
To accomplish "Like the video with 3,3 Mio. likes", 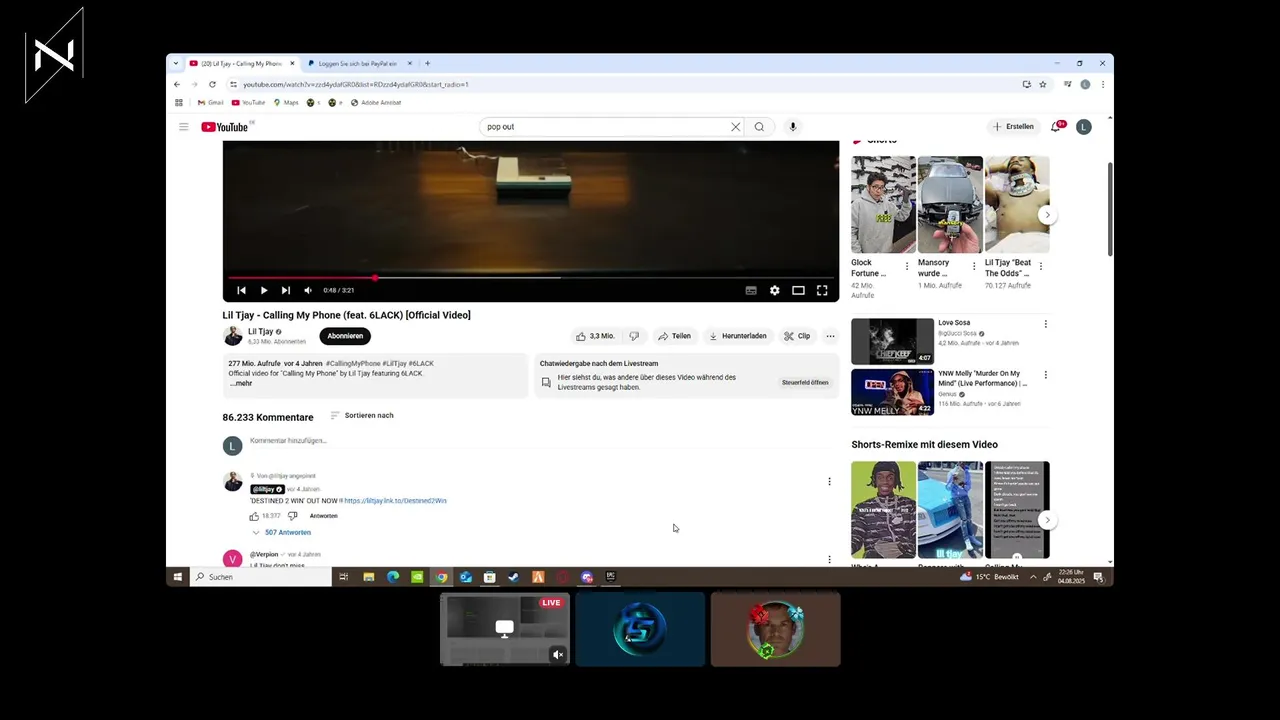I will pos(594,336).
